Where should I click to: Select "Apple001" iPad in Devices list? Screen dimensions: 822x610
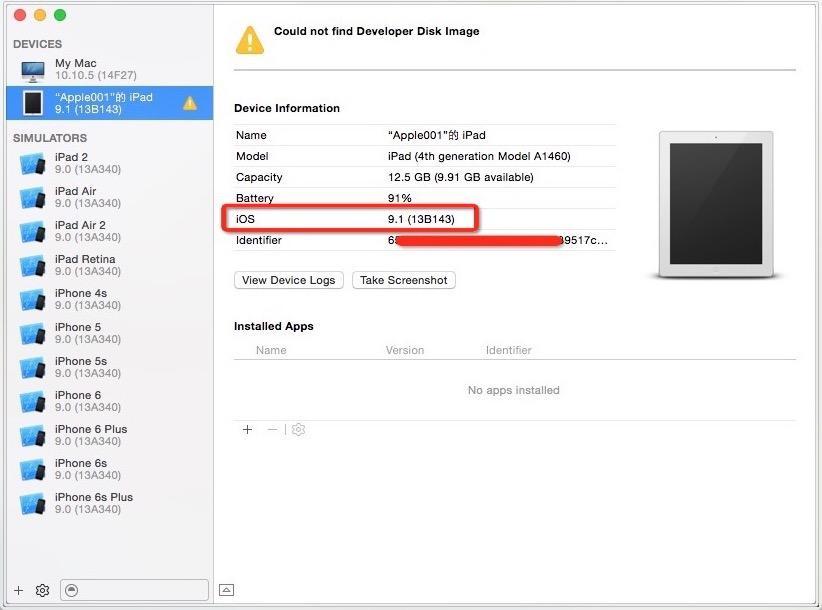pos(110,103)
